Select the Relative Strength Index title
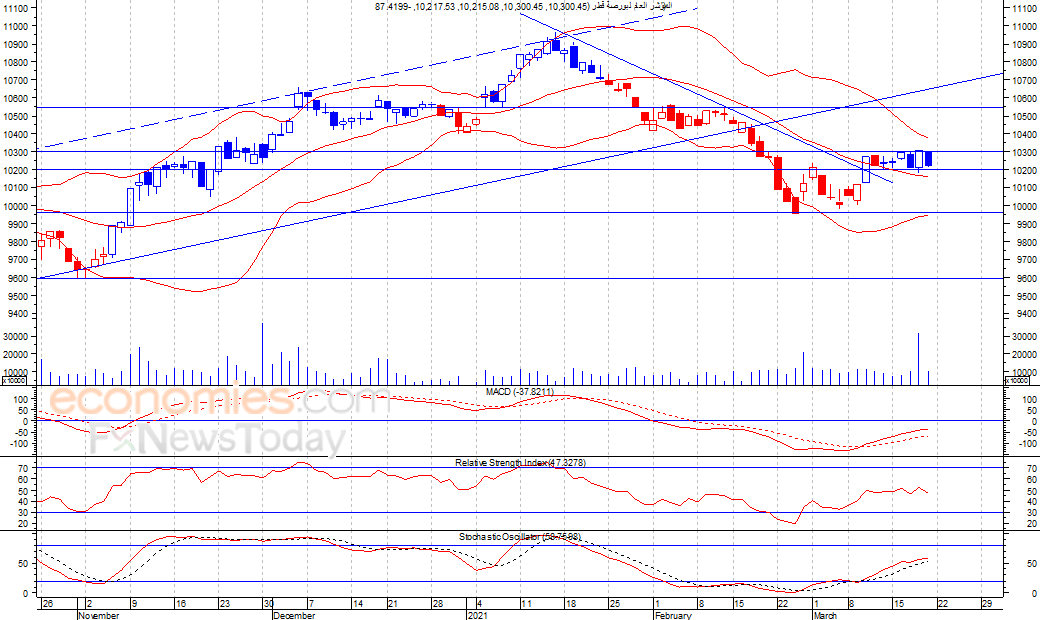This screenshot has width=1040, height=620. point(520,462)
